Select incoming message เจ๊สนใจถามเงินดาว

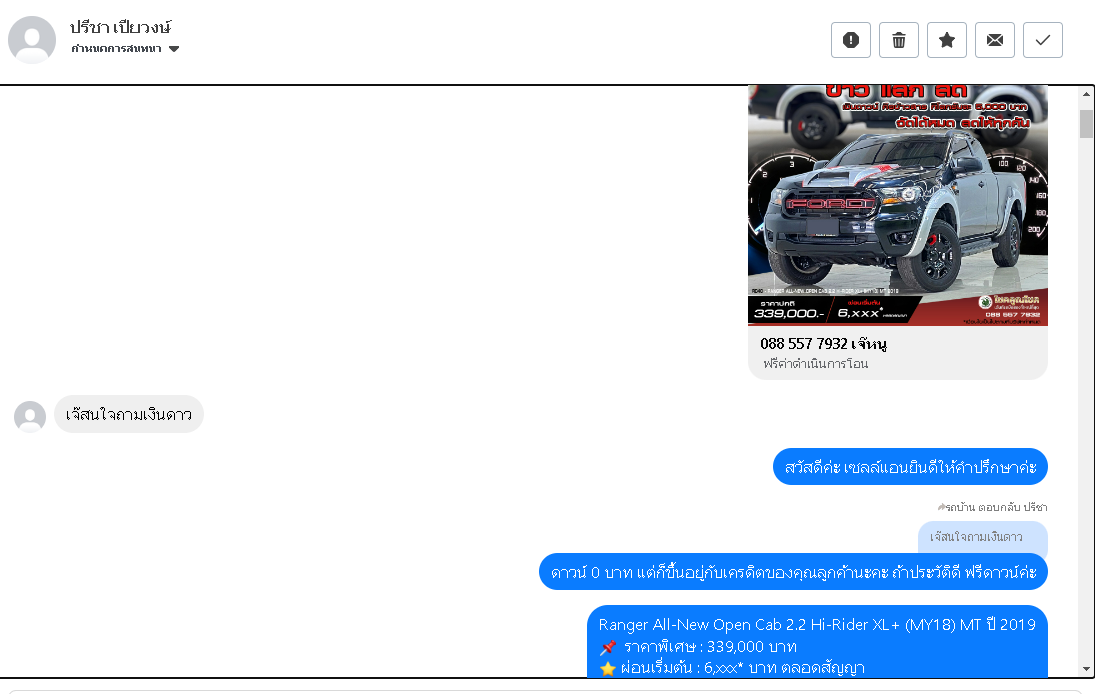point(128,415)
